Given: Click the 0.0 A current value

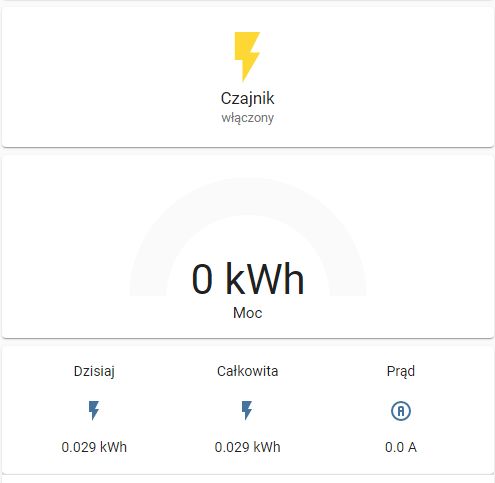Looking at the screenshot, I should coord(401,447).
